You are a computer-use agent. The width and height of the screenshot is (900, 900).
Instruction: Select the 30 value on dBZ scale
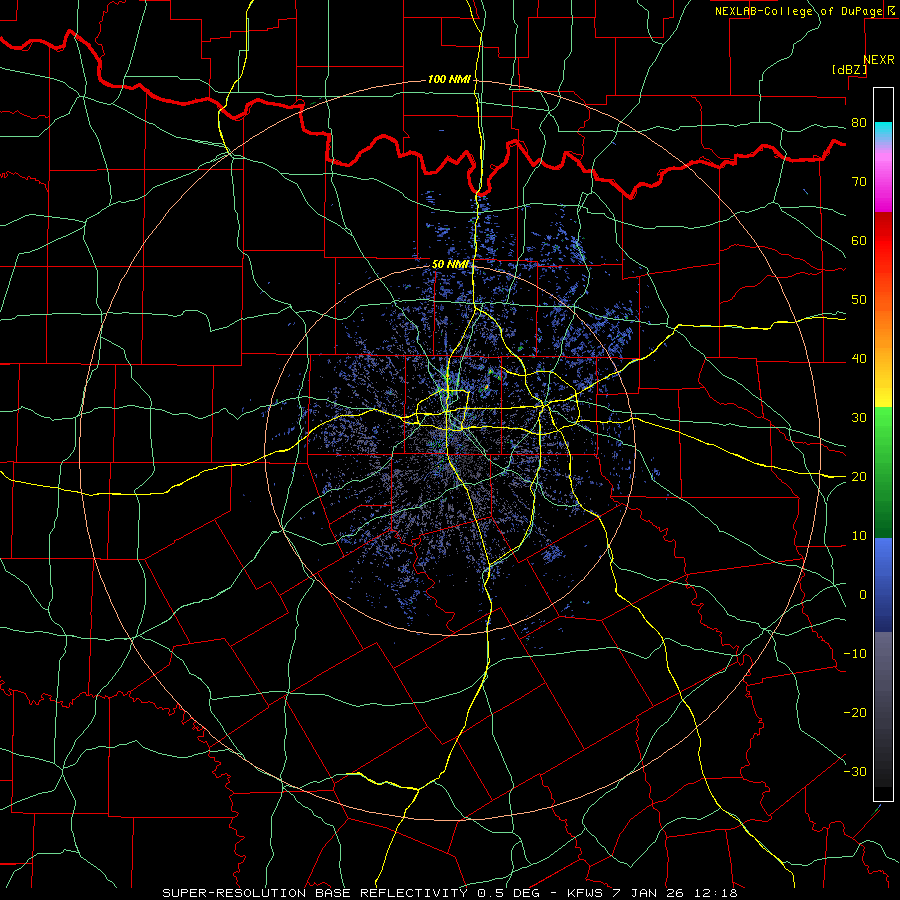859,418
